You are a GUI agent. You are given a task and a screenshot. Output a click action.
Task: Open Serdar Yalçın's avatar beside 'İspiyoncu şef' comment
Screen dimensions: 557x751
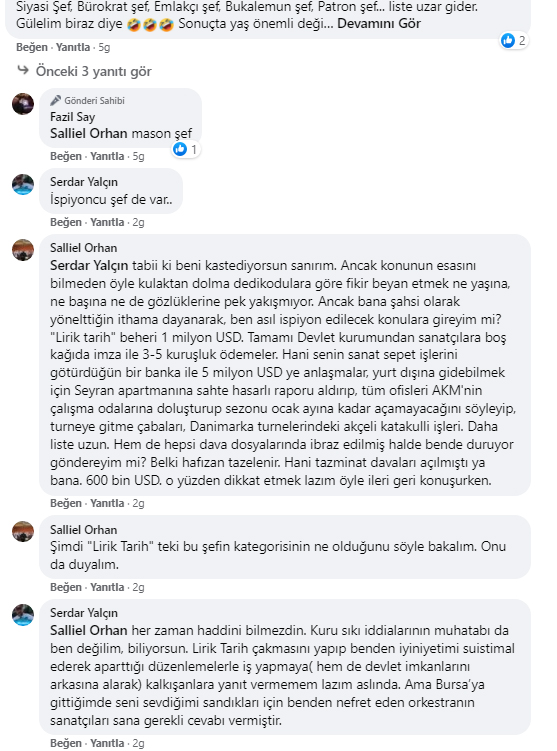(23, 184)
